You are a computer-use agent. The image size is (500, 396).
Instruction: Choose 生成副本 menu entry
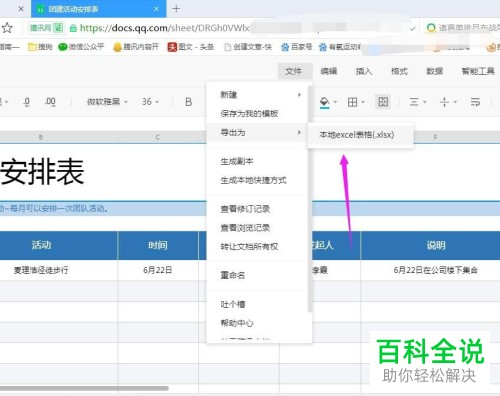(257, 162)
